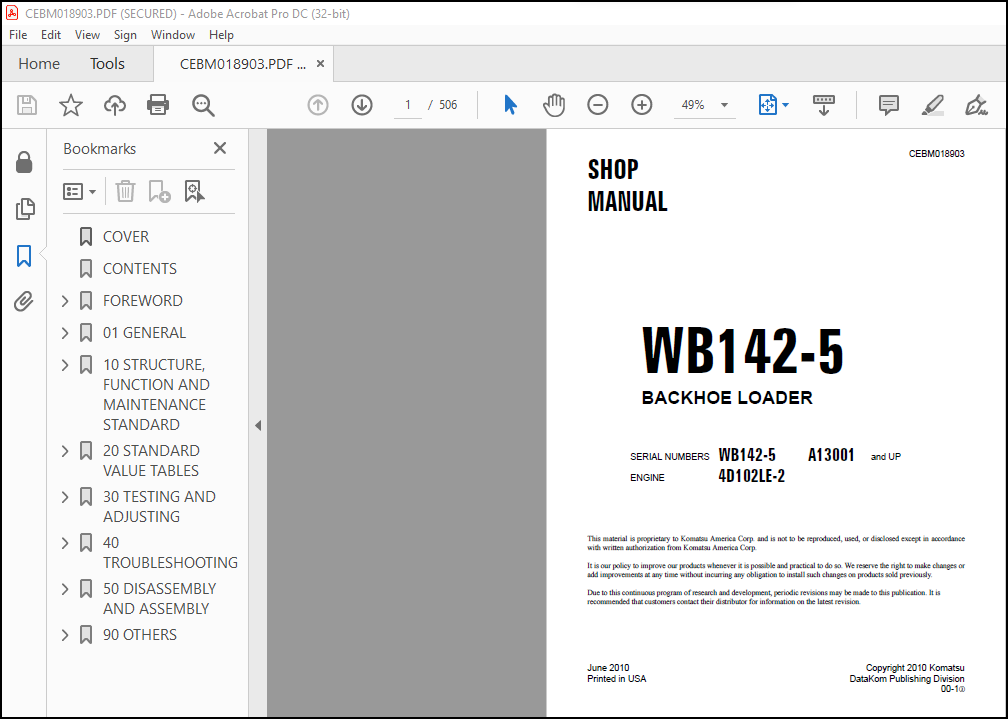The image size is (1008, 719).
Task: Open the View menu
Action: [x=87, y=35]
